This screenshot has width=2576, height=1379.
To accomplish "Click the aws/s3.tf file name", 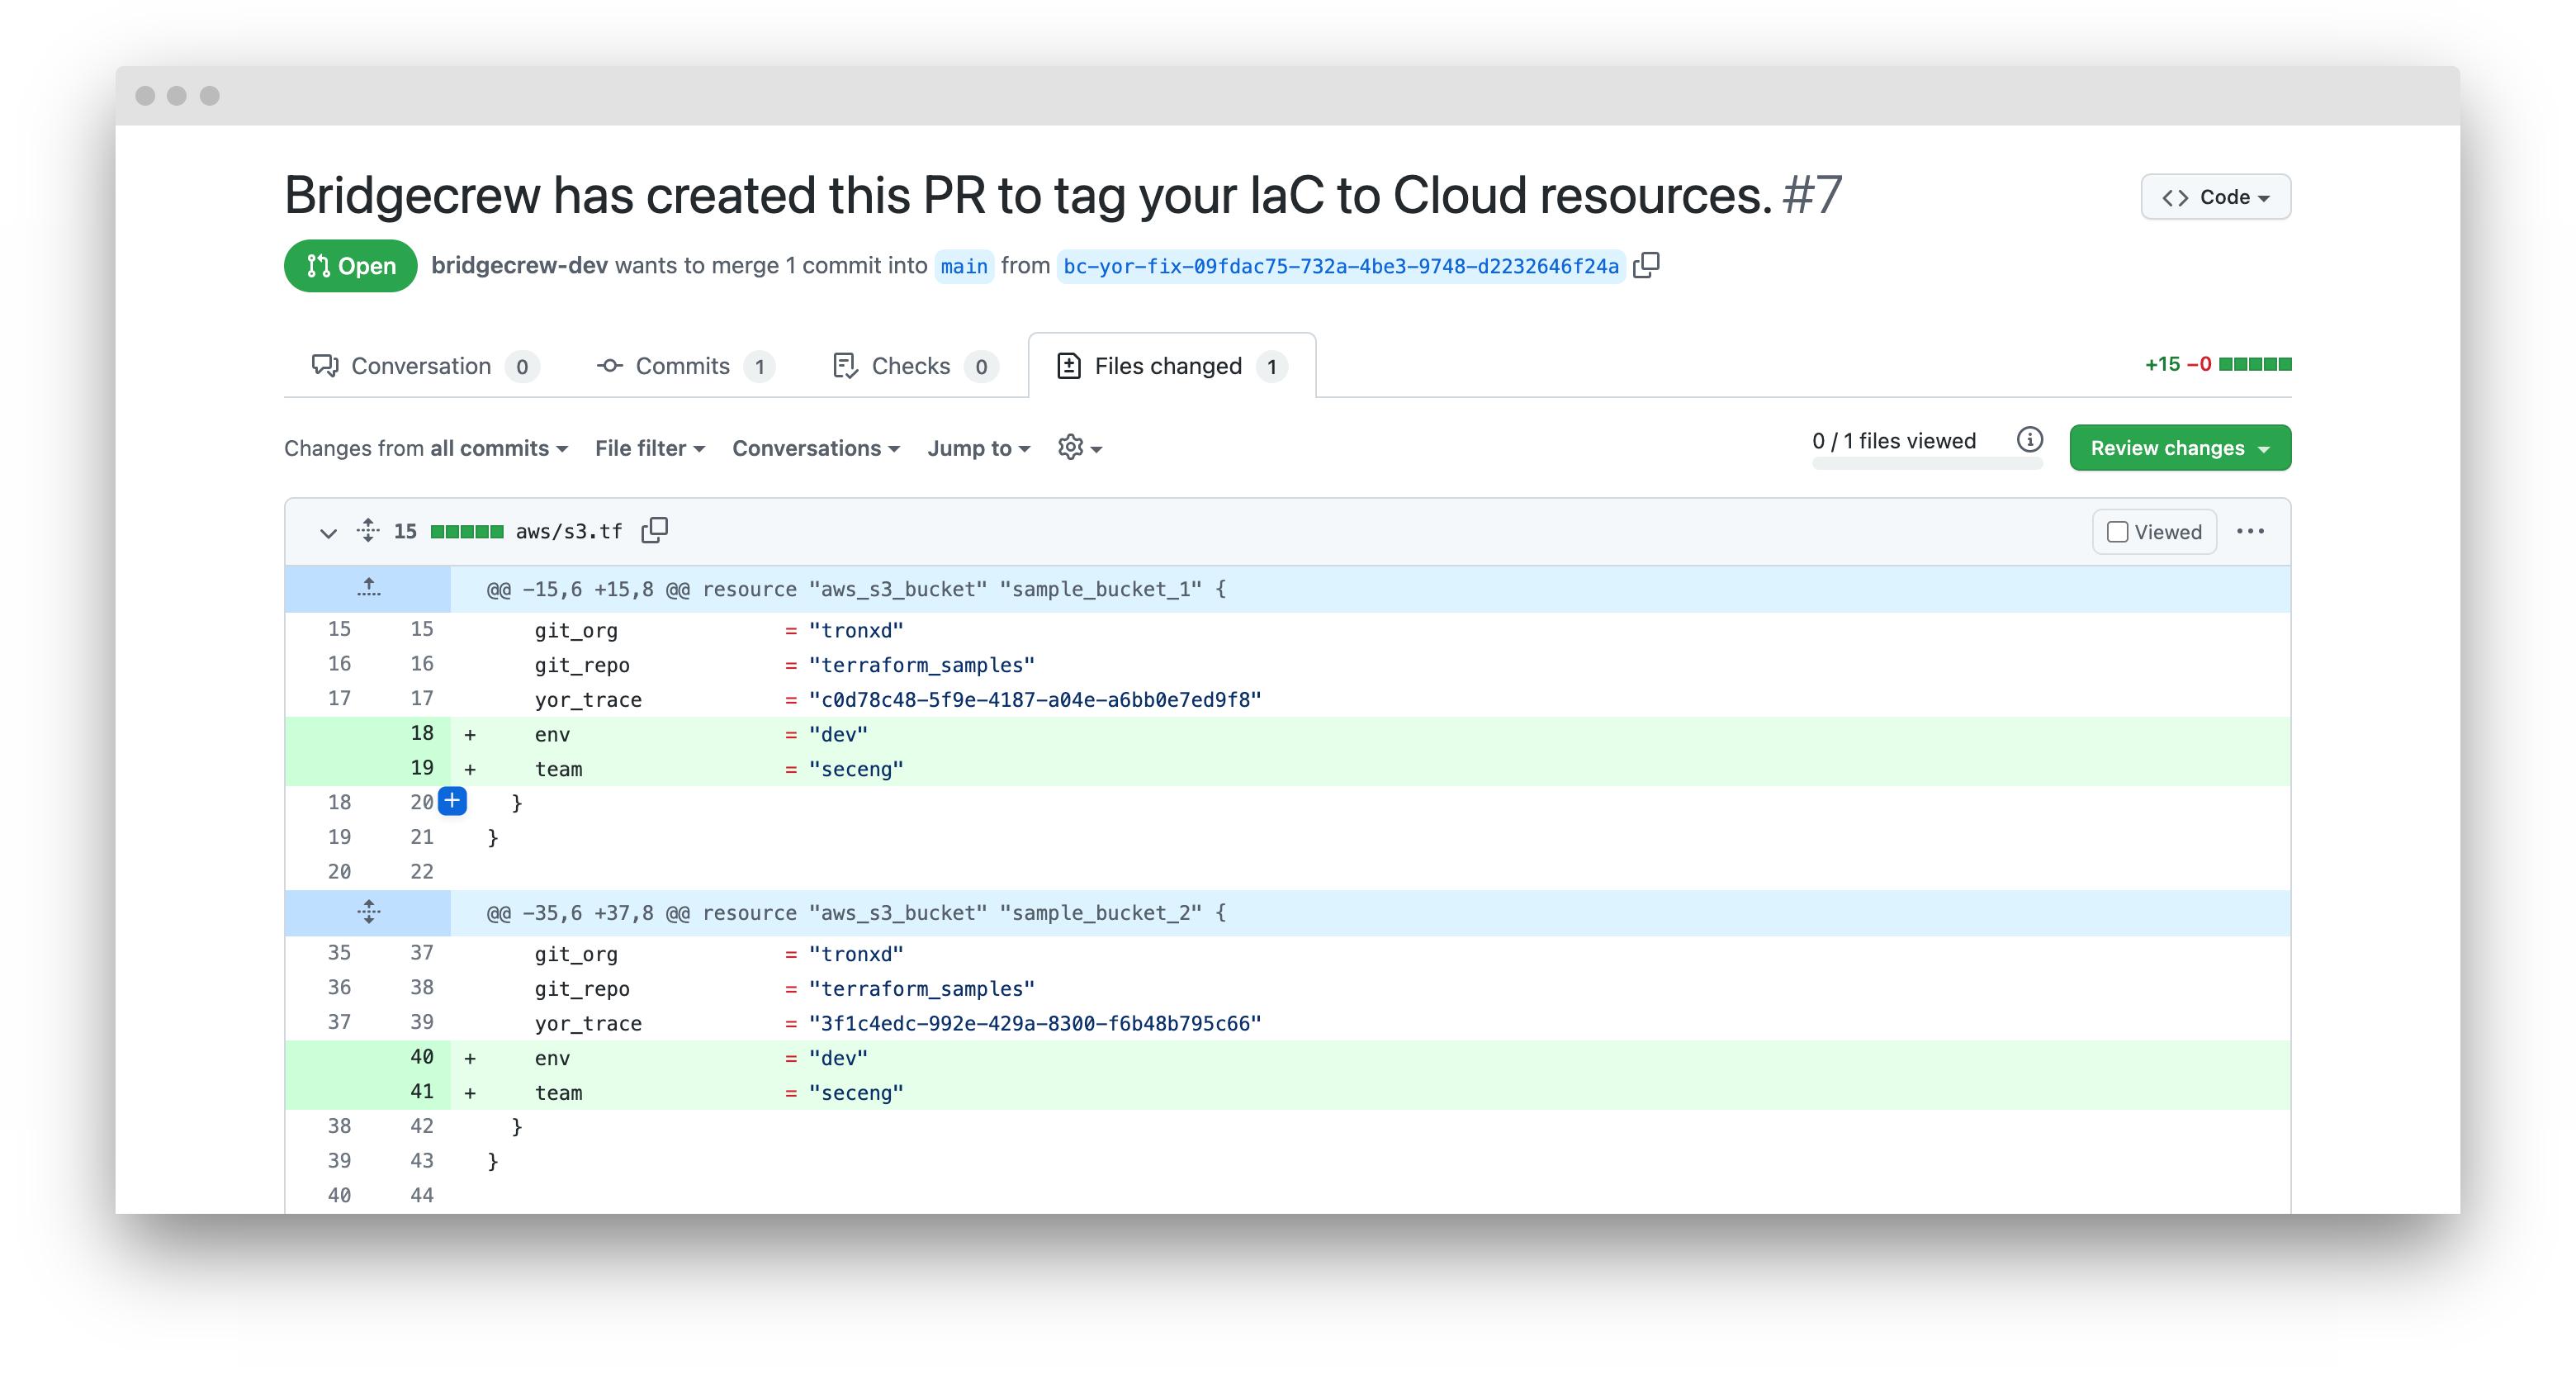I will click(569, 531).
